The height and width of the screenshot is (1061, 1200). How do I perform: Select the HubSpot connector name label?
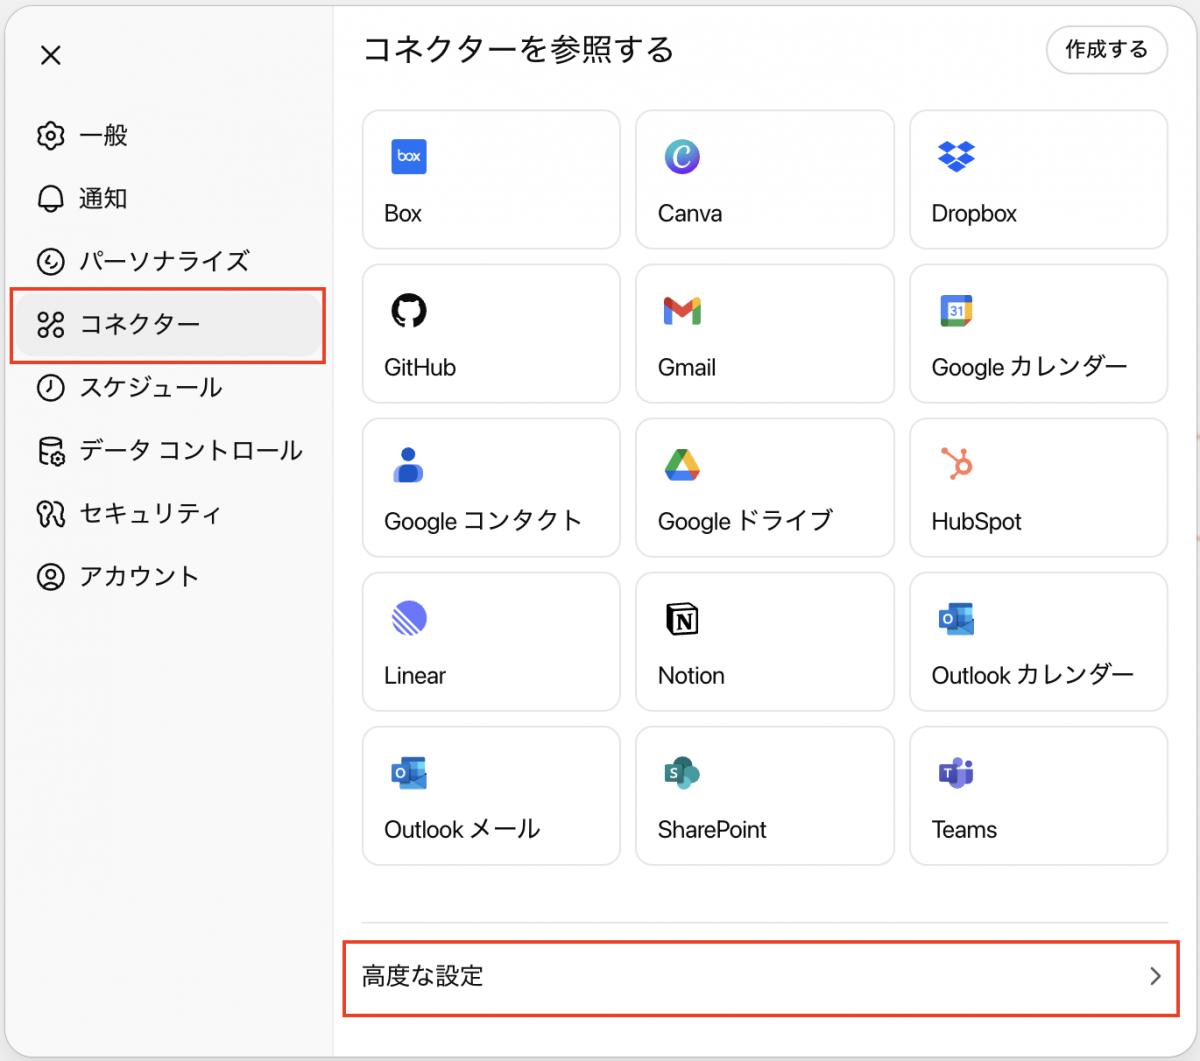pos(977,522)
